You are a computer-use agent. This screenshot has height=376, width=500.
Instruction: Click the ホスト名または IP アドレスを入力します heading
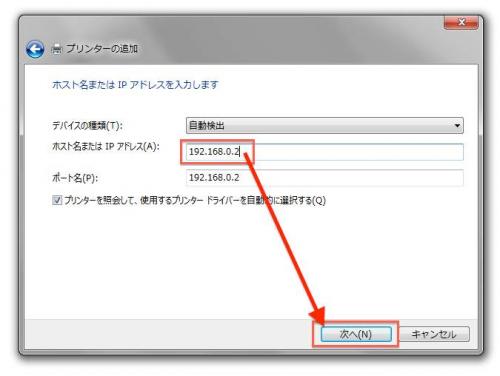click(135, 85)
